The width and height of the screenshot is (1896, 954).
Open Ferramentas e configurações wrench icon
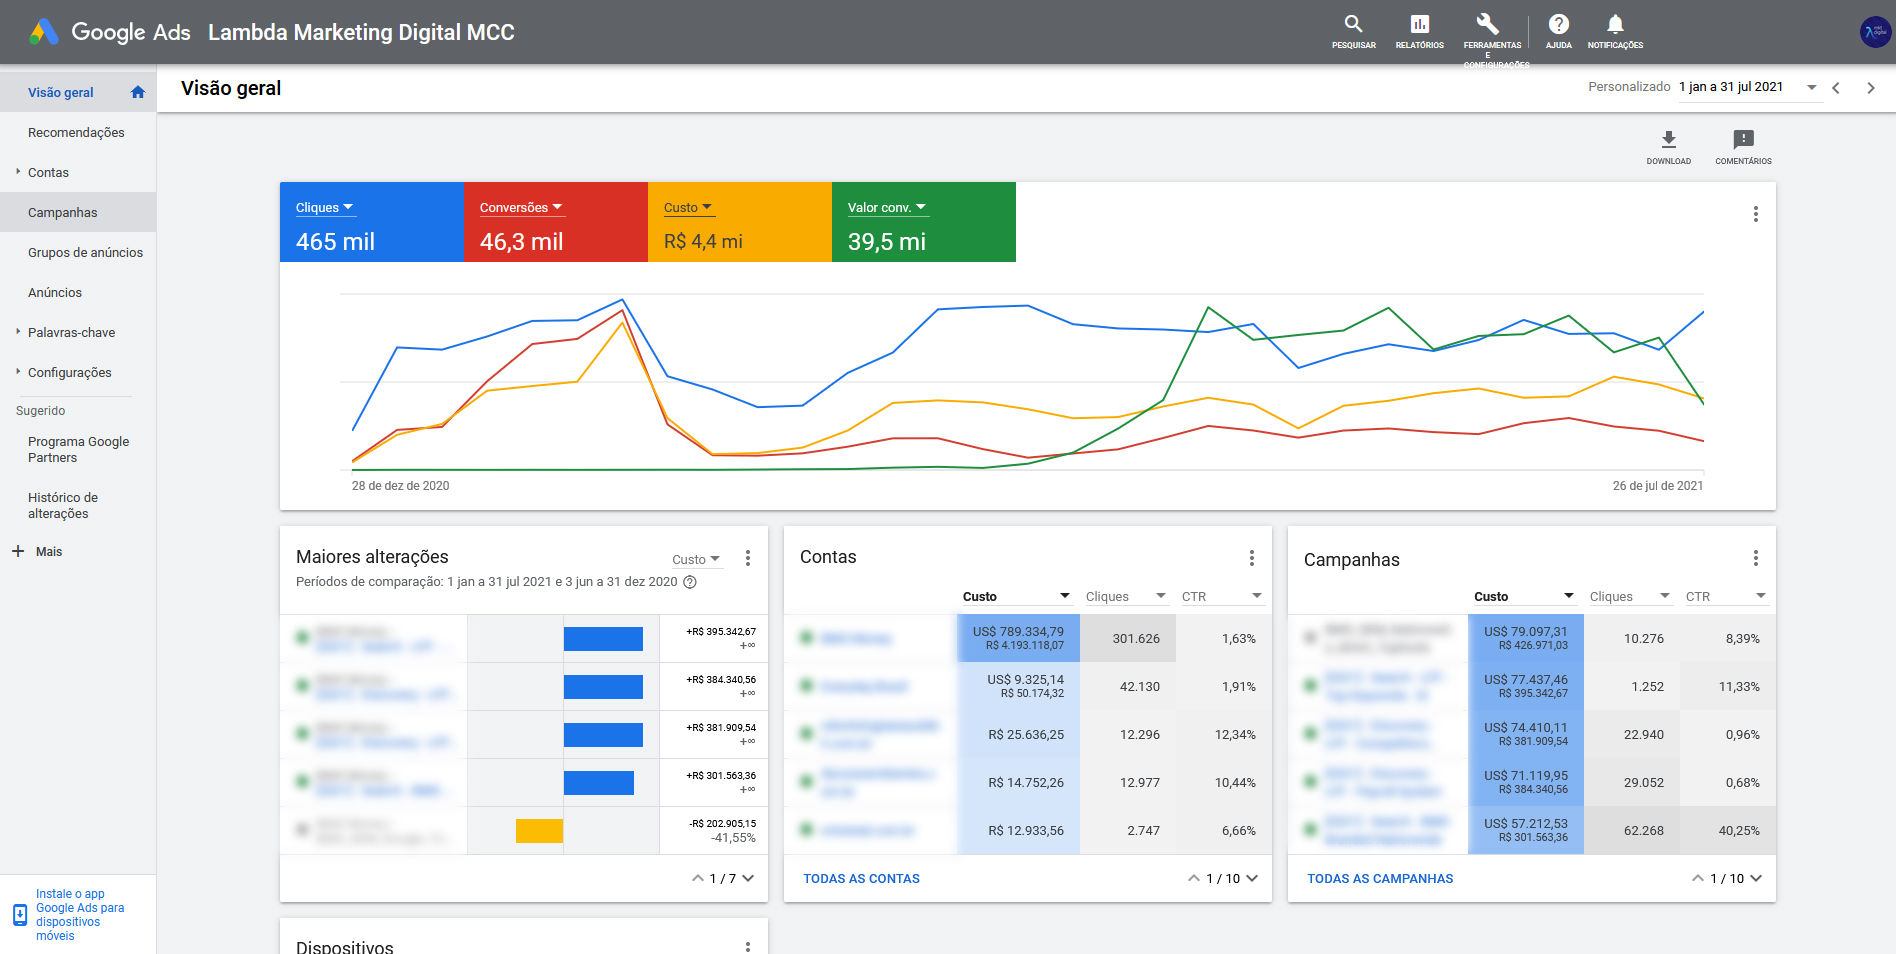click(x=1488, y=24)
